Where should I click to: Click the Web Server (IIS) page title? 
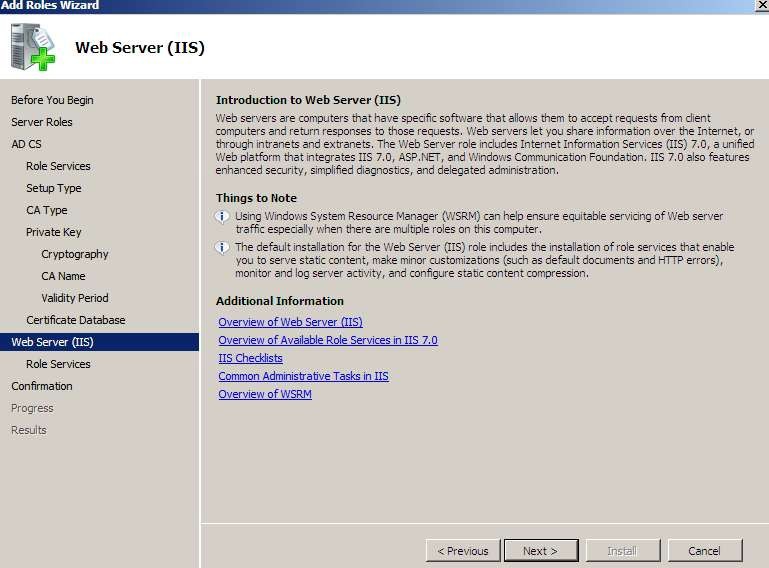tap(140, 48)
